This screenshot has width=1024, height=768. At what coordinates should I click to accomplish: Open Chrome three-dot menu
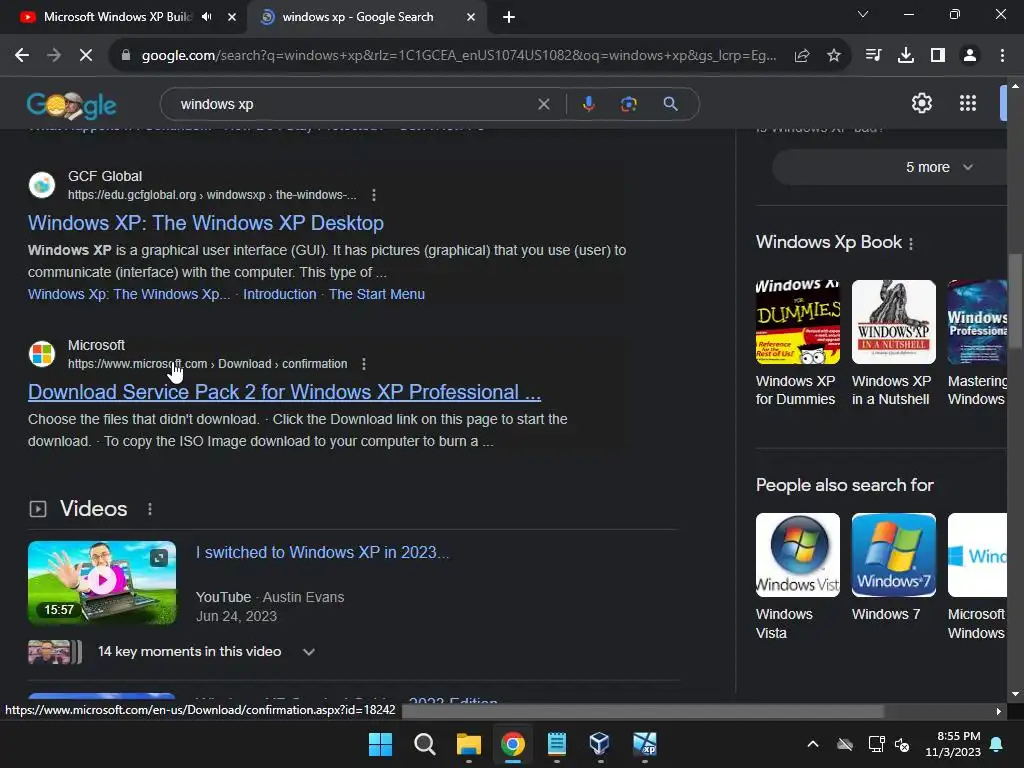[1002, 56]
